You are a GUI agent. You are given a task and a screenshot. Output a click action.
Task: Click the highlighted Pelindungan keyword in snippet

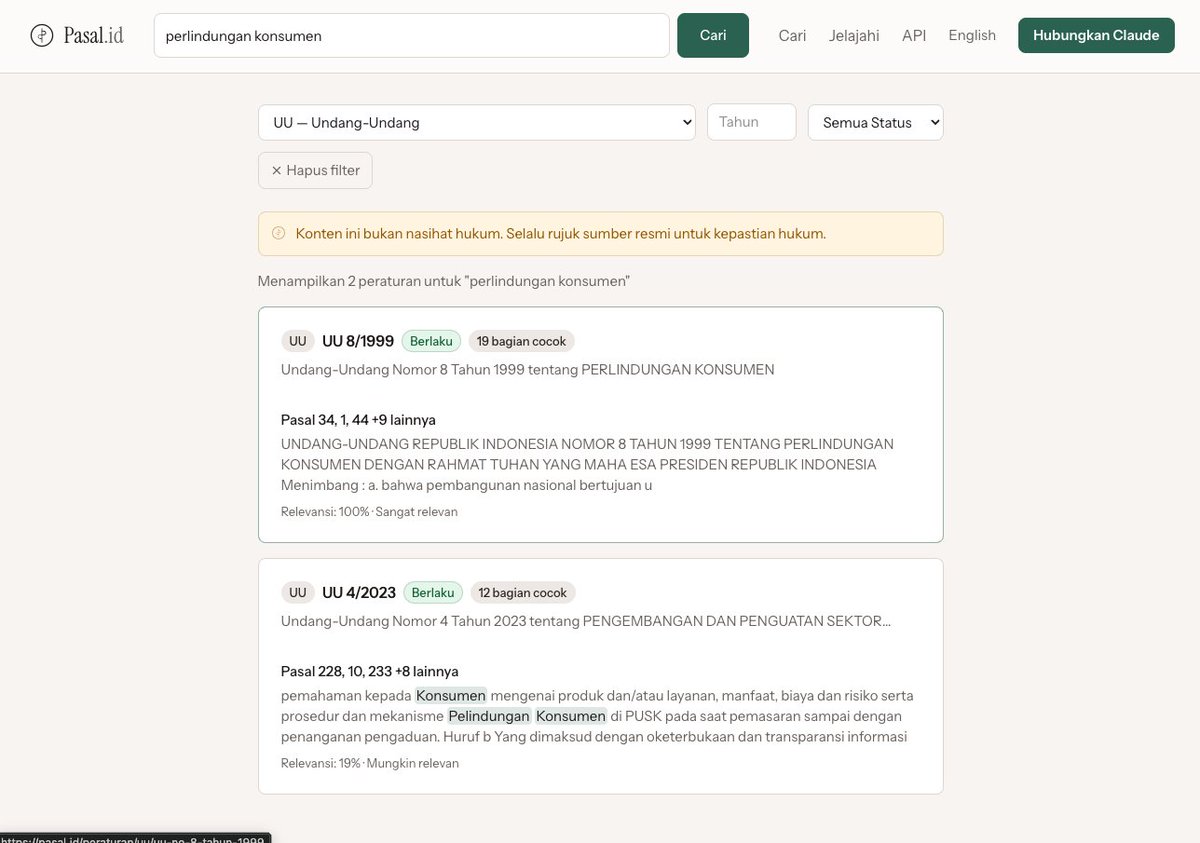(489, 716)
